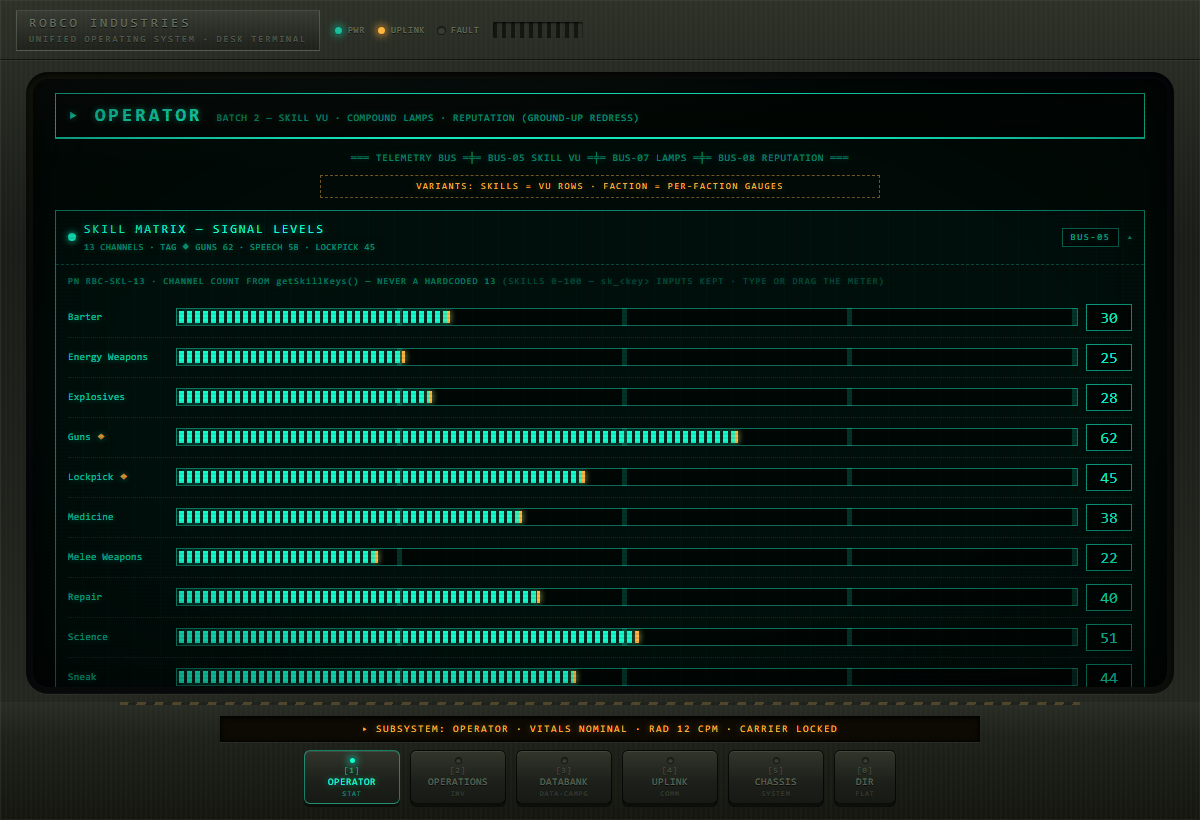The height and width of the screenshot is (820, 1200).
Task: Click the Melee Weapons field showing 22
Action: tap(1109, 557)
